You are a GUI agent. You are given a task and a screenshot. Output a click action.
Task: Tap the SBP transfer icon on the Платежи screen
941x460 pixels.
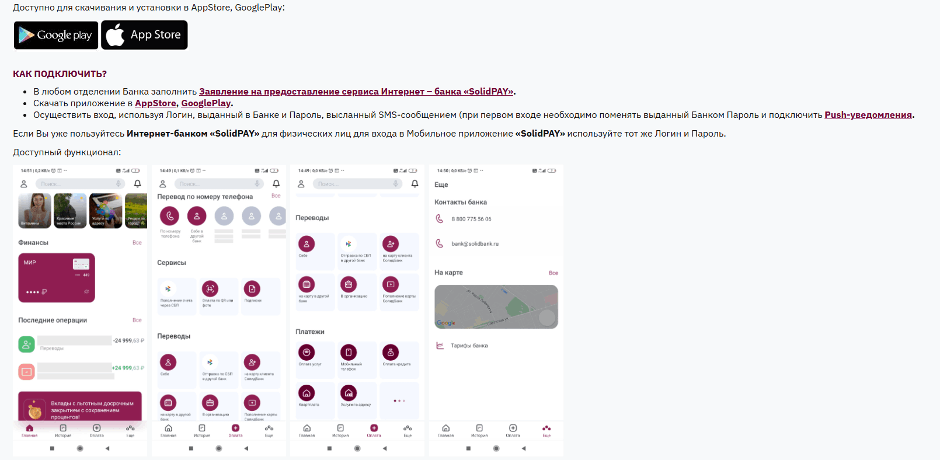(348, 243)
